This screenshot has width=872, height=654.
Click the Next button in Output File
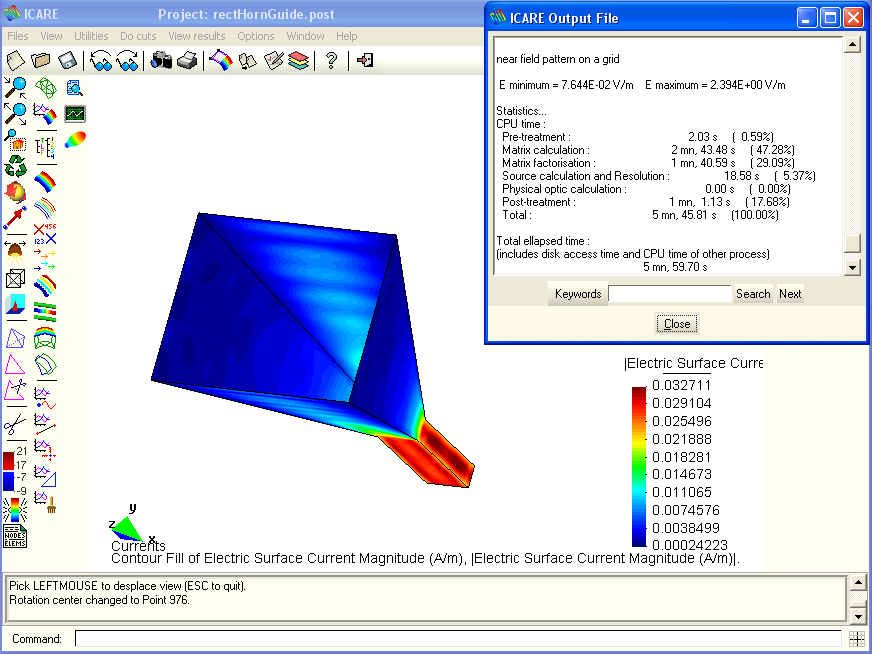coord(790,294)
